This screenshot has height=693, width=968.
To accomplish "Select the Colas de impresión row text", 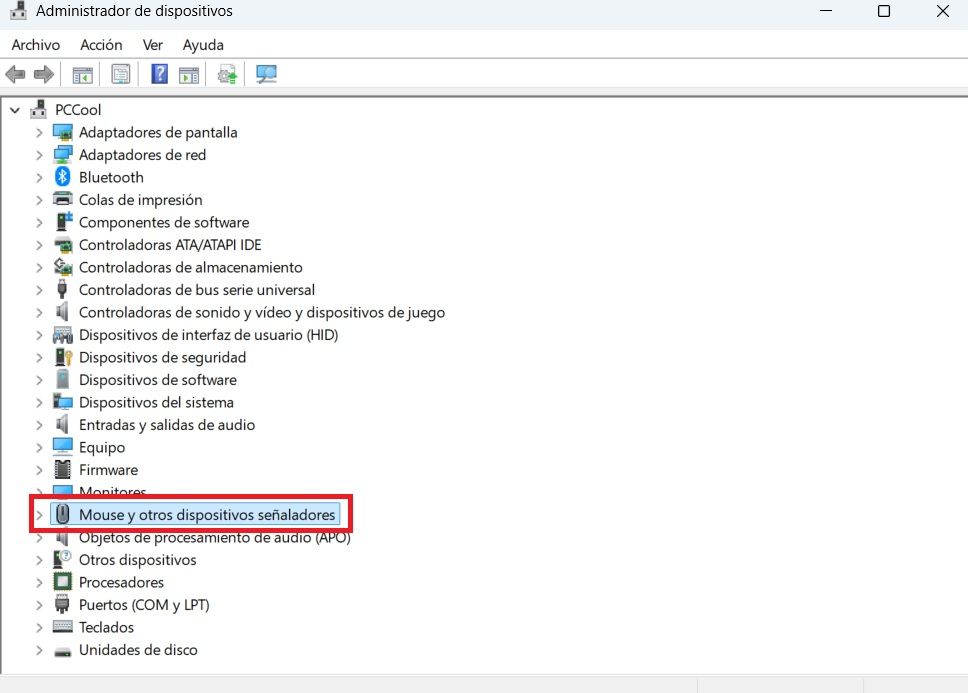I will pos(141,200).
